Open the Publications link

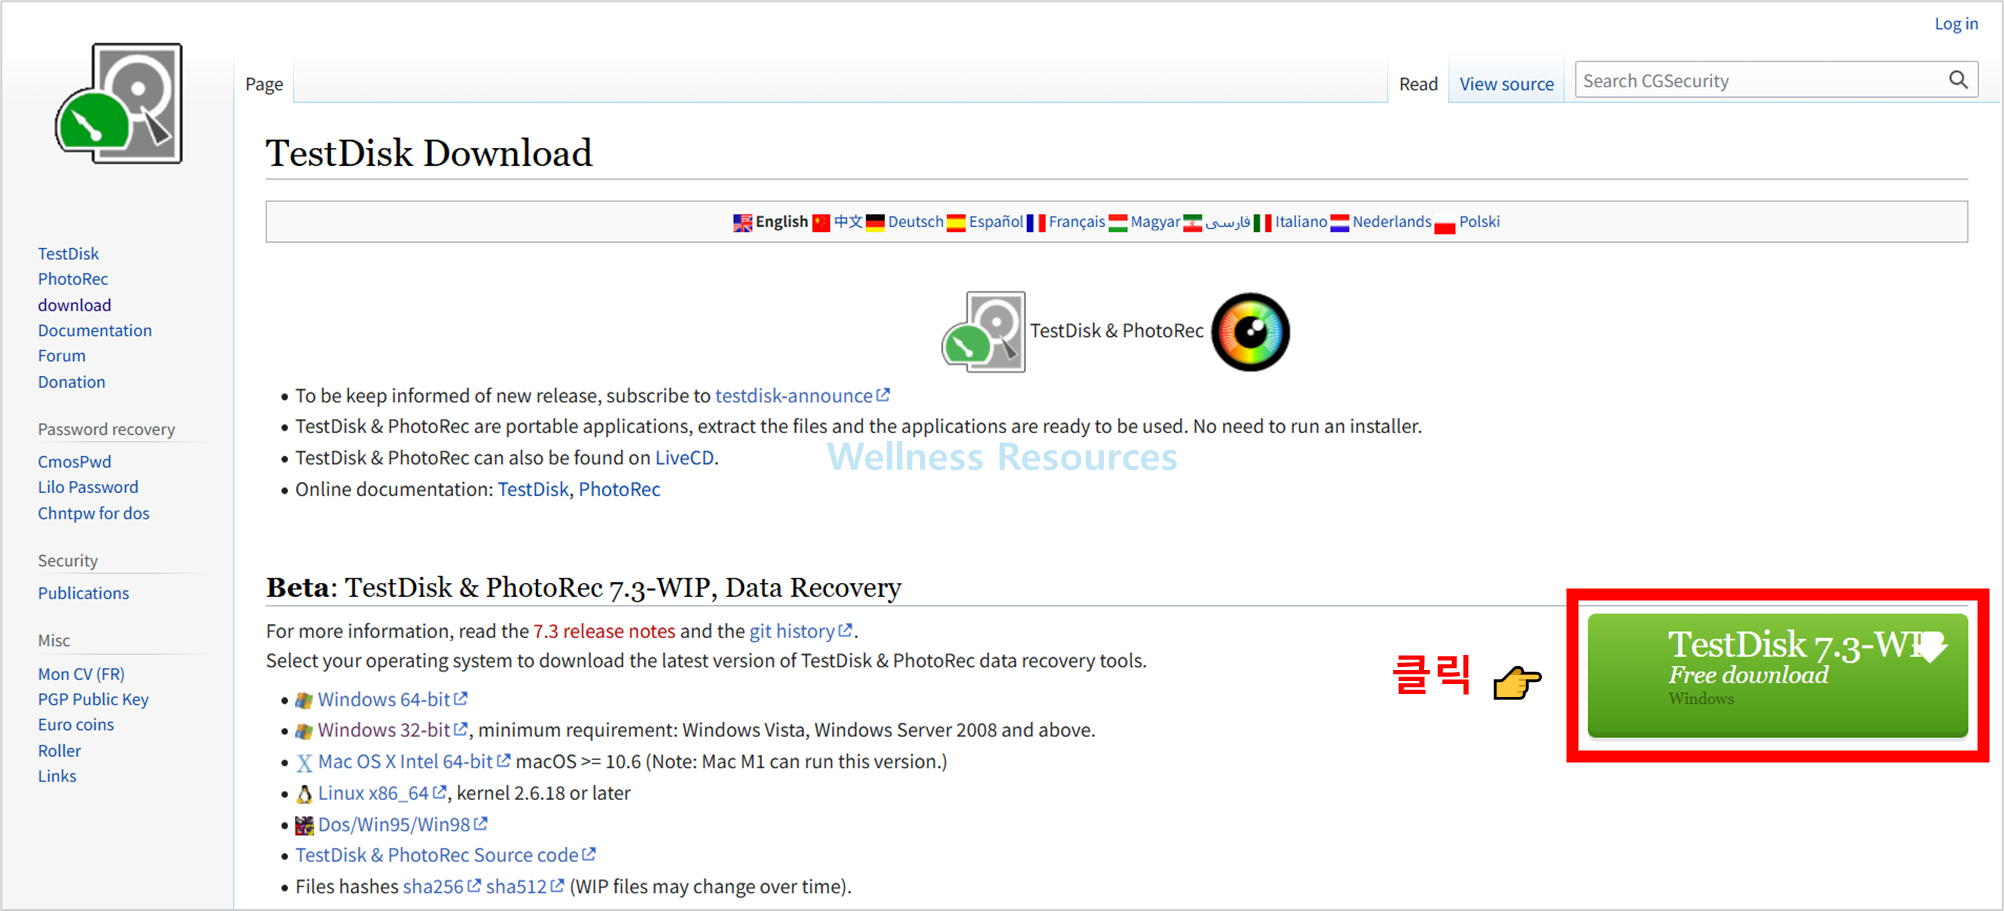pyautogui.click(x=83, y=593)
